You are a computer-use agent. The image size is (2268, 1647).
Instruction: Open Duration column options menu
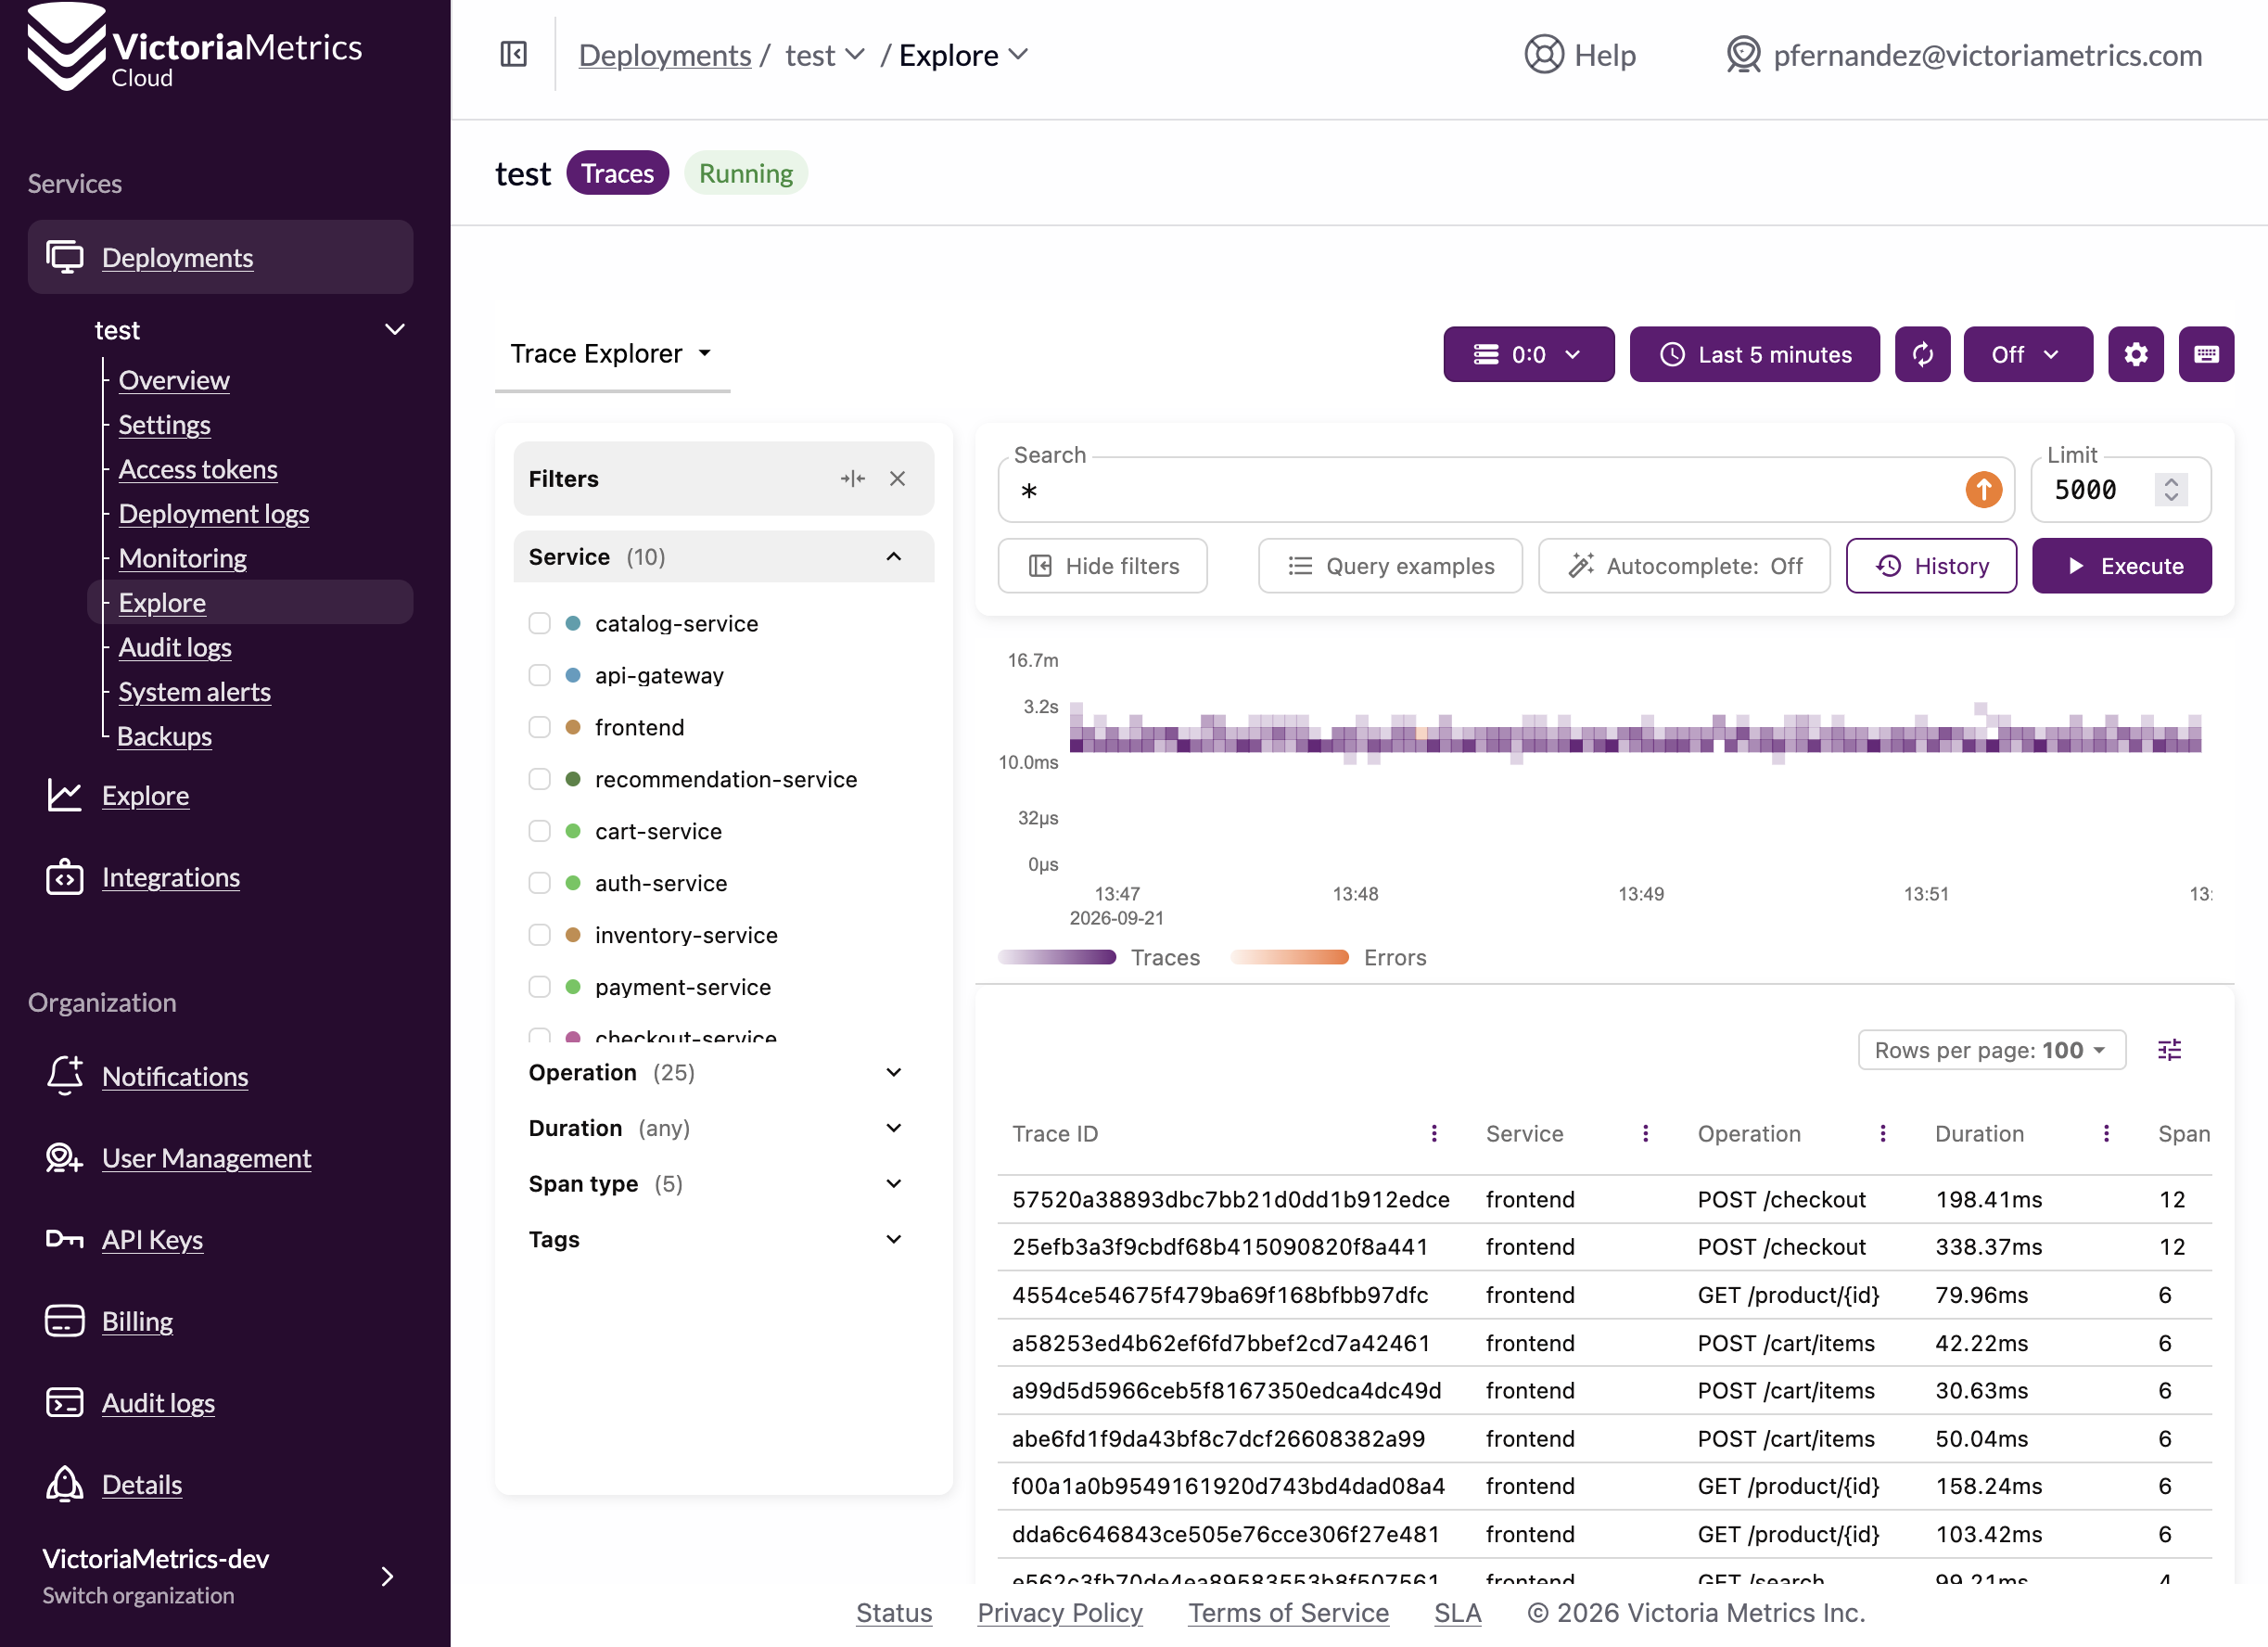2106,1133
